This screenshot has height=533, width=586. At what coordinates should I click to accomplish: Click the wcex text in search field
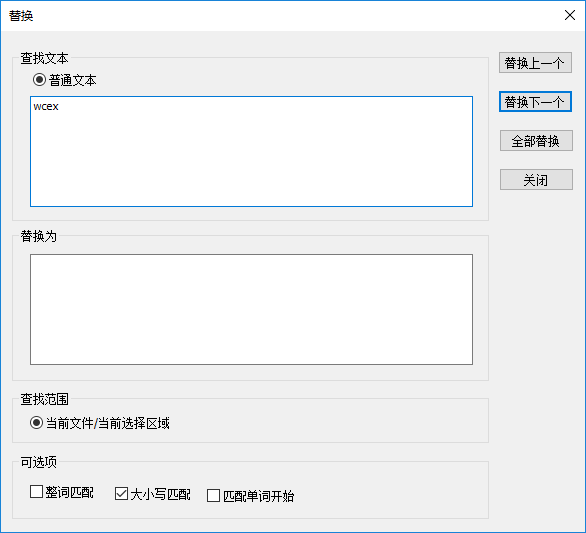click(46, 107)
